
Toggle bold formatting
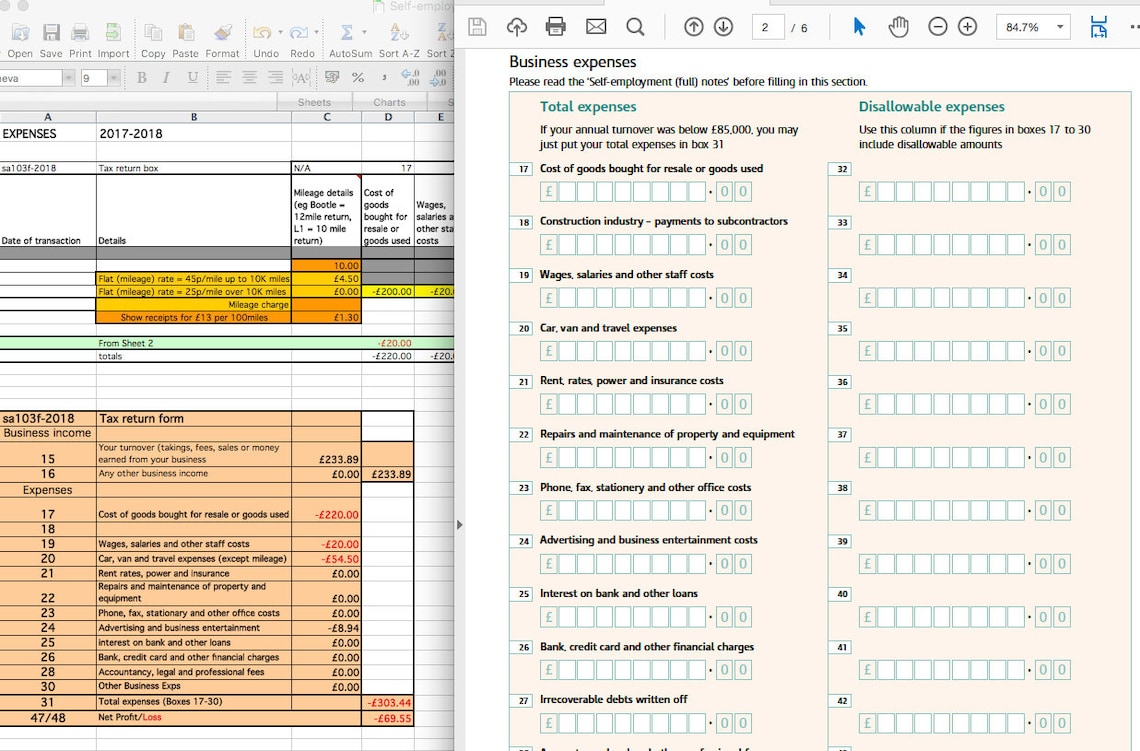[x=142, y=76]
